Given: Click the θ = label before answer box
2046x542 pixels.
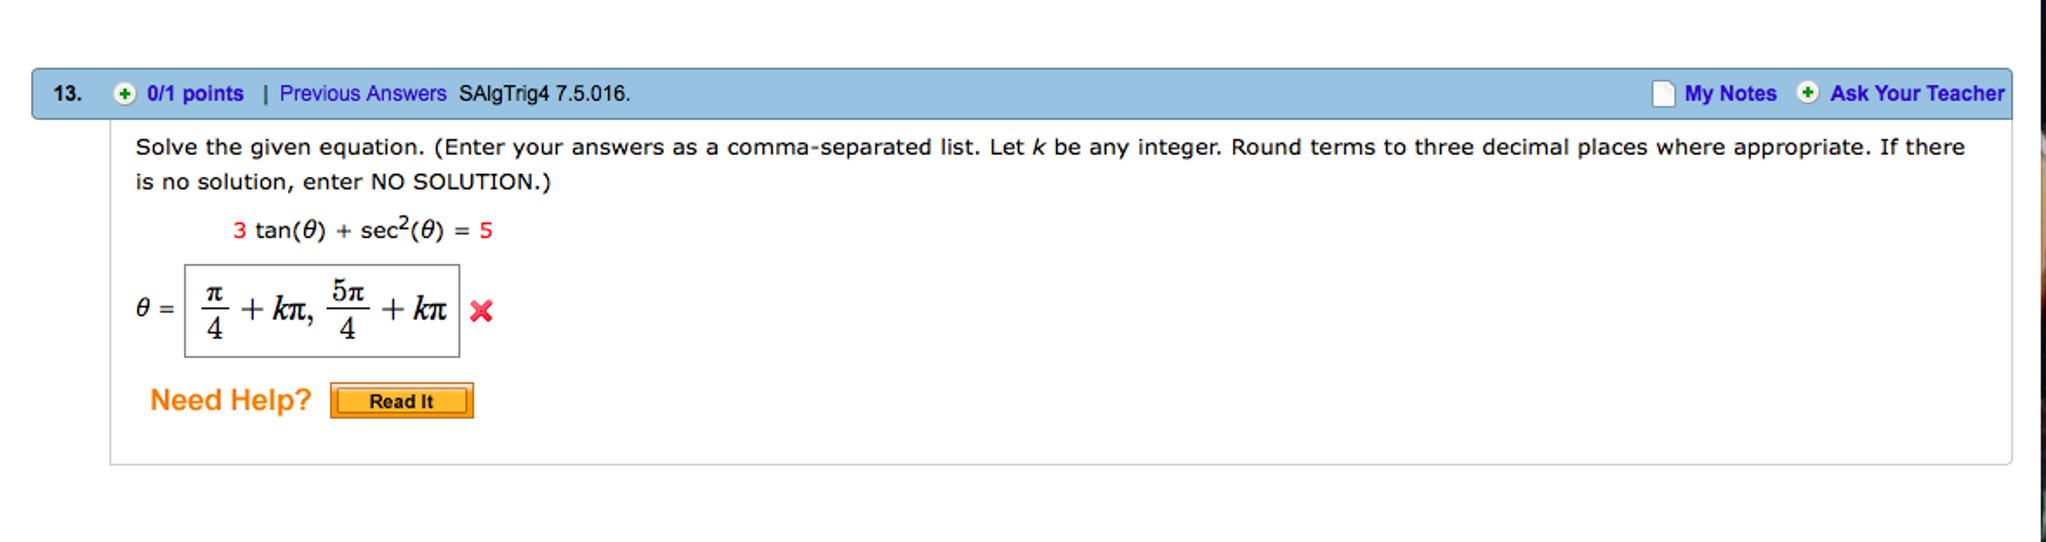Looking at the screenshot, I should click(155, 308).
